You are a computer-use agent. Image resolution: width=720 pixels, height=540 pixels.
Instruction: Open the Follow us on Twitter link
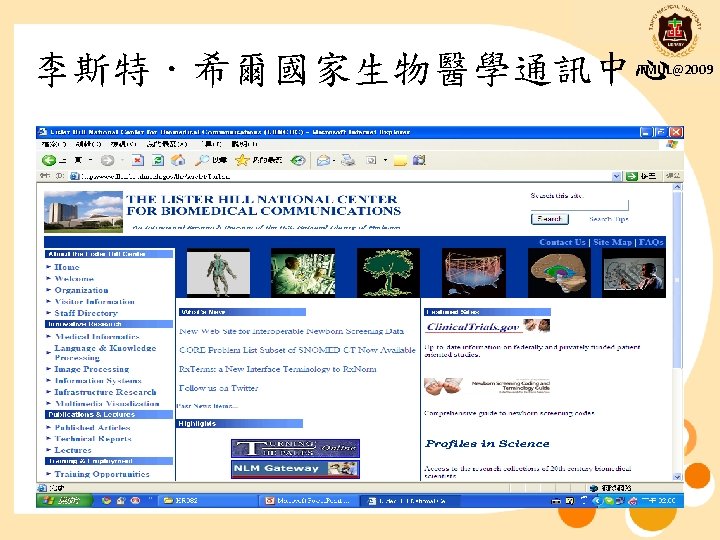[219, 388]
